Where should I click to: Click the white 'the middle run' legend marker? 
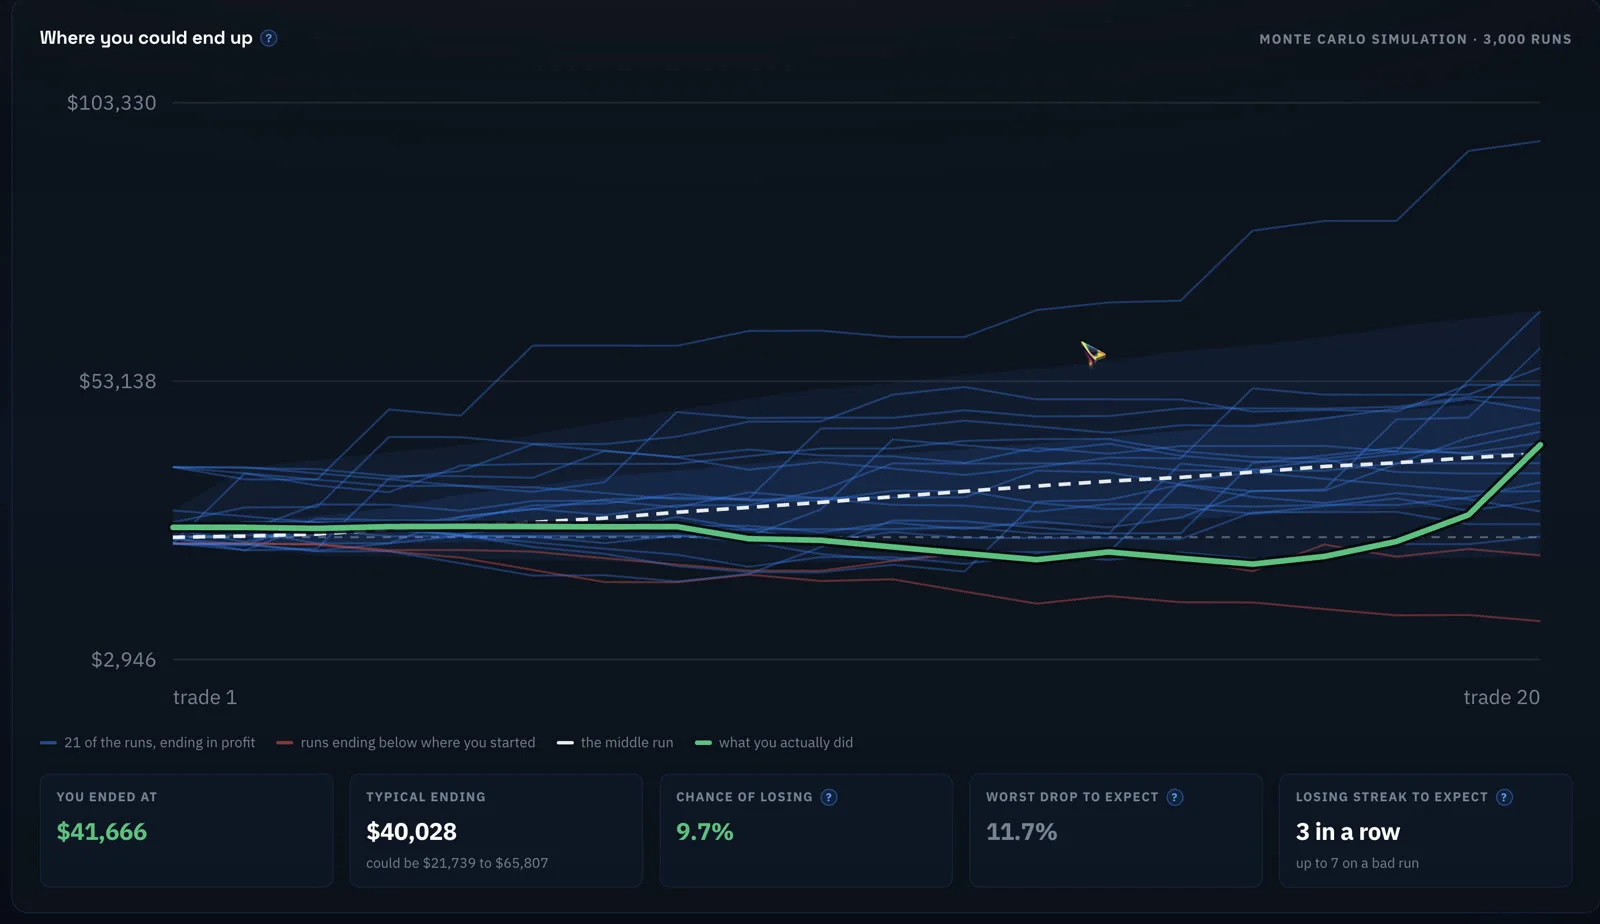tap(565, 743)
